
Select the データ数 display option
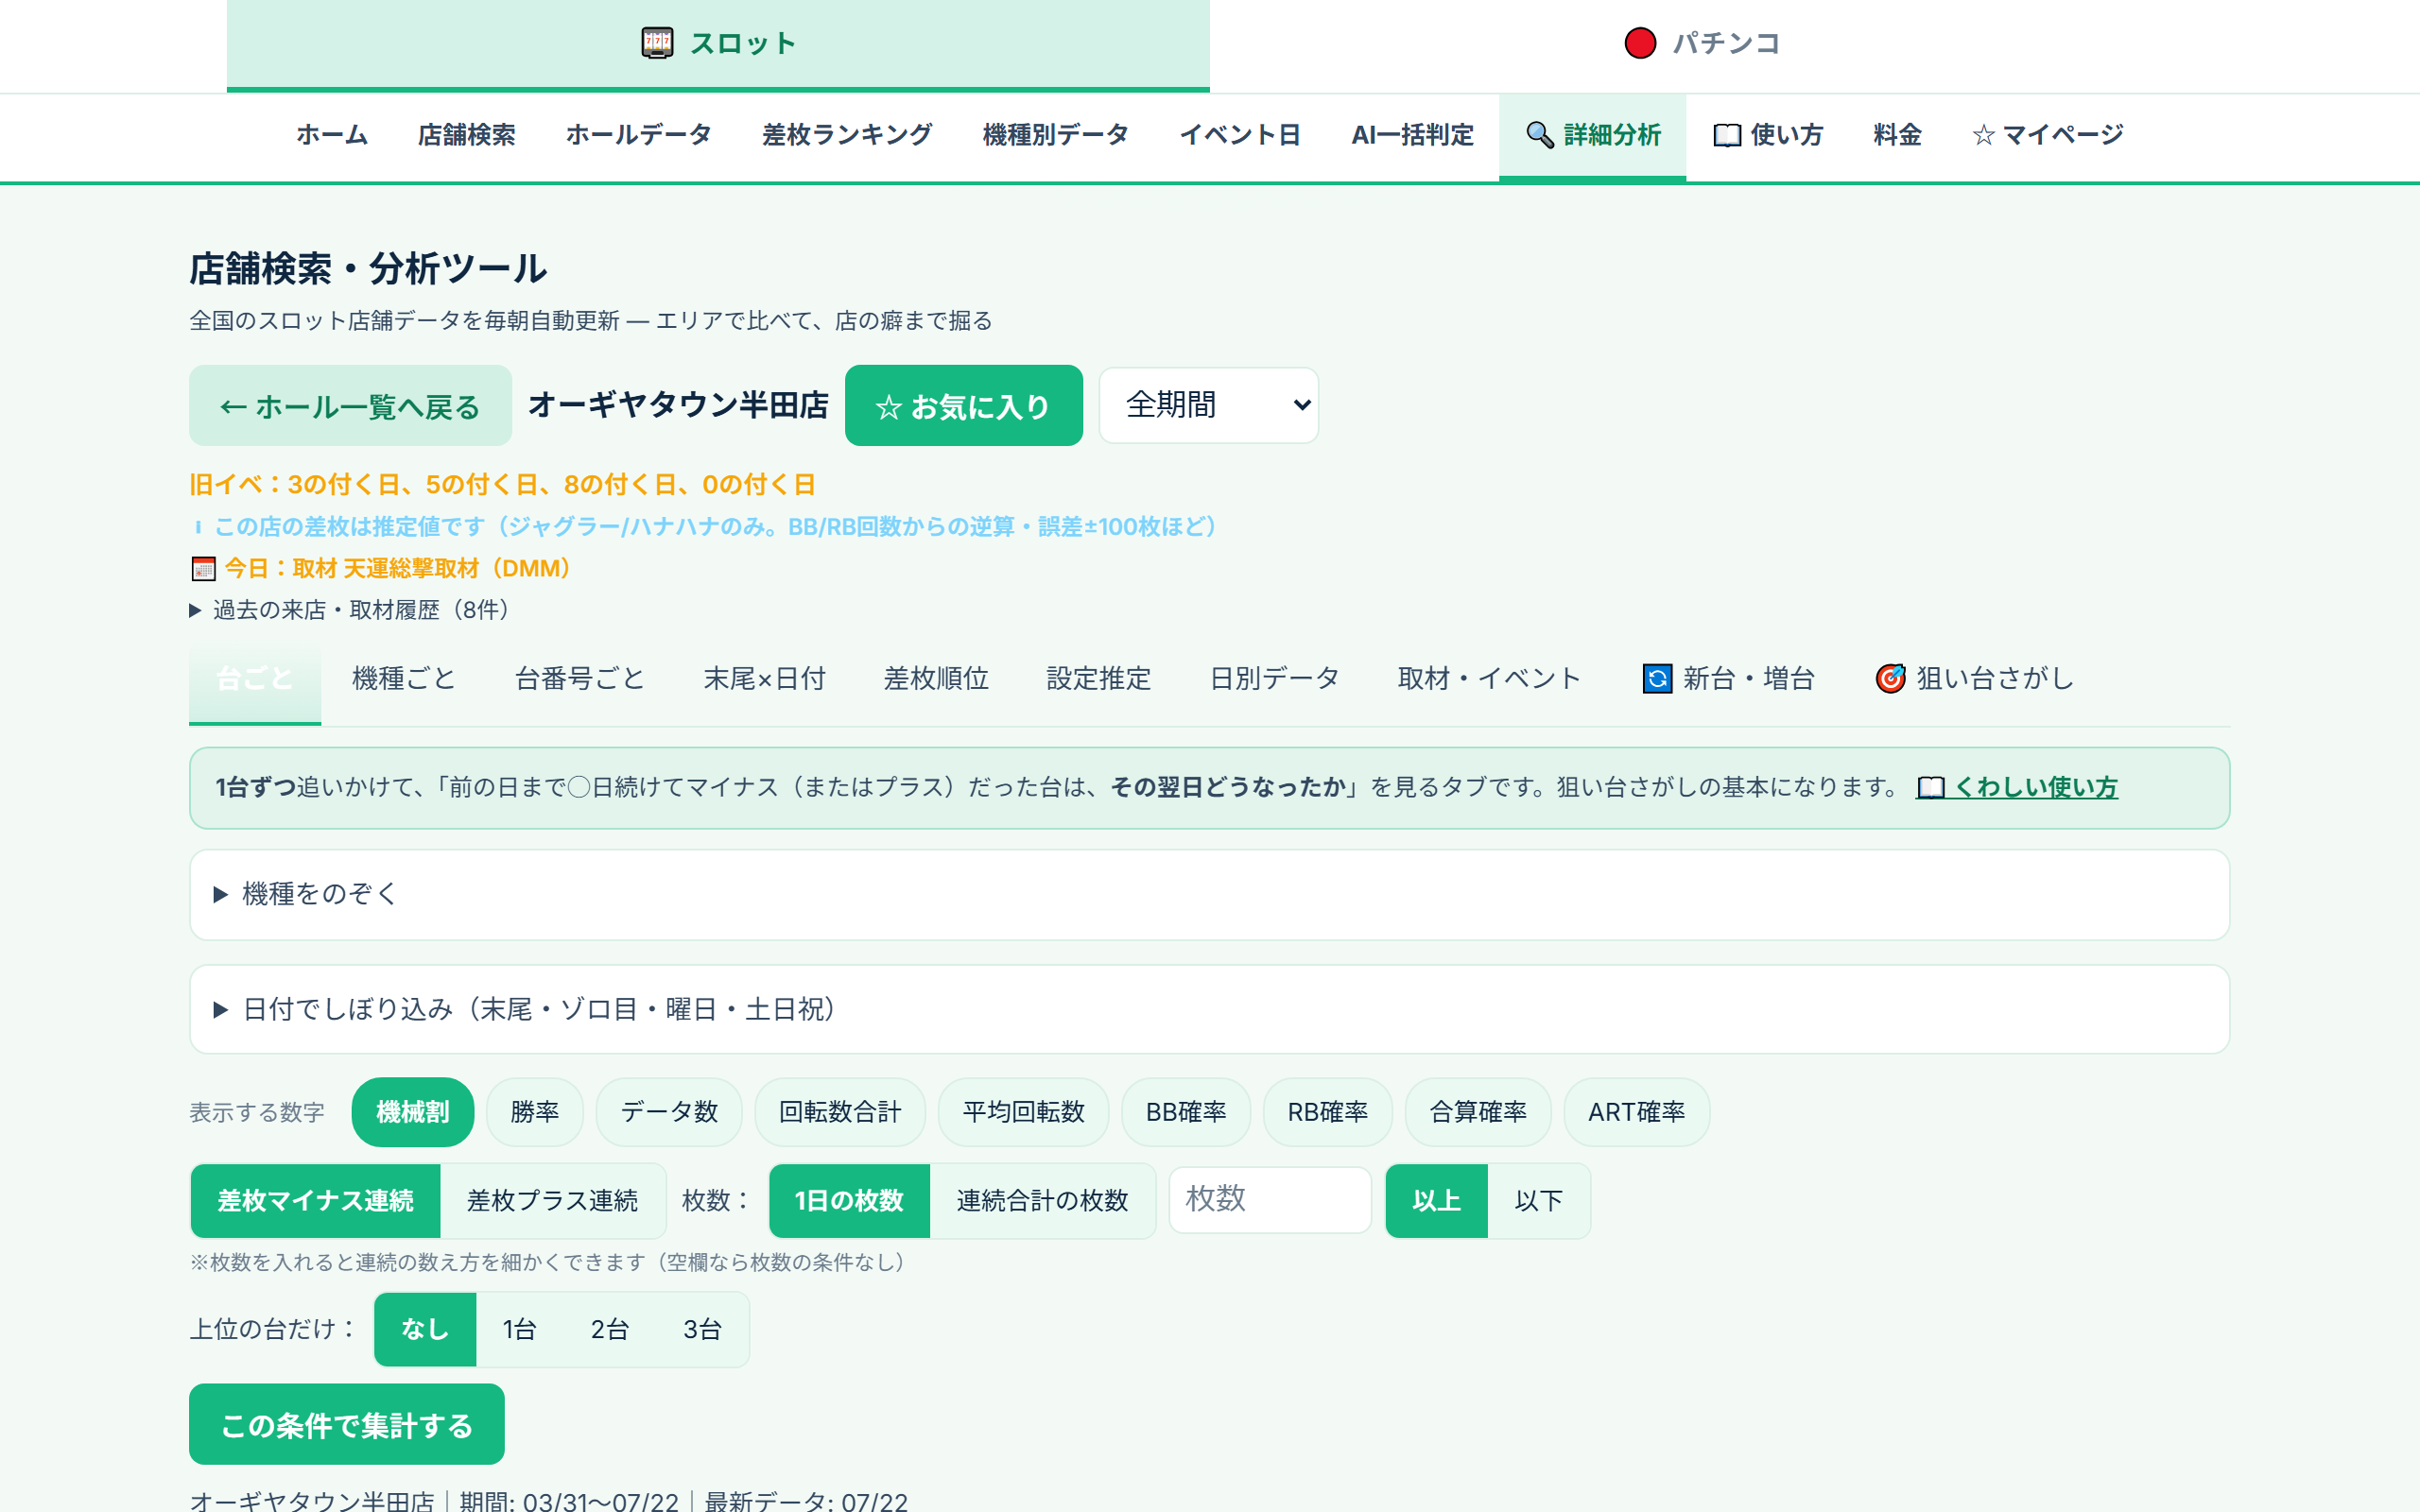coord(669,1112)
